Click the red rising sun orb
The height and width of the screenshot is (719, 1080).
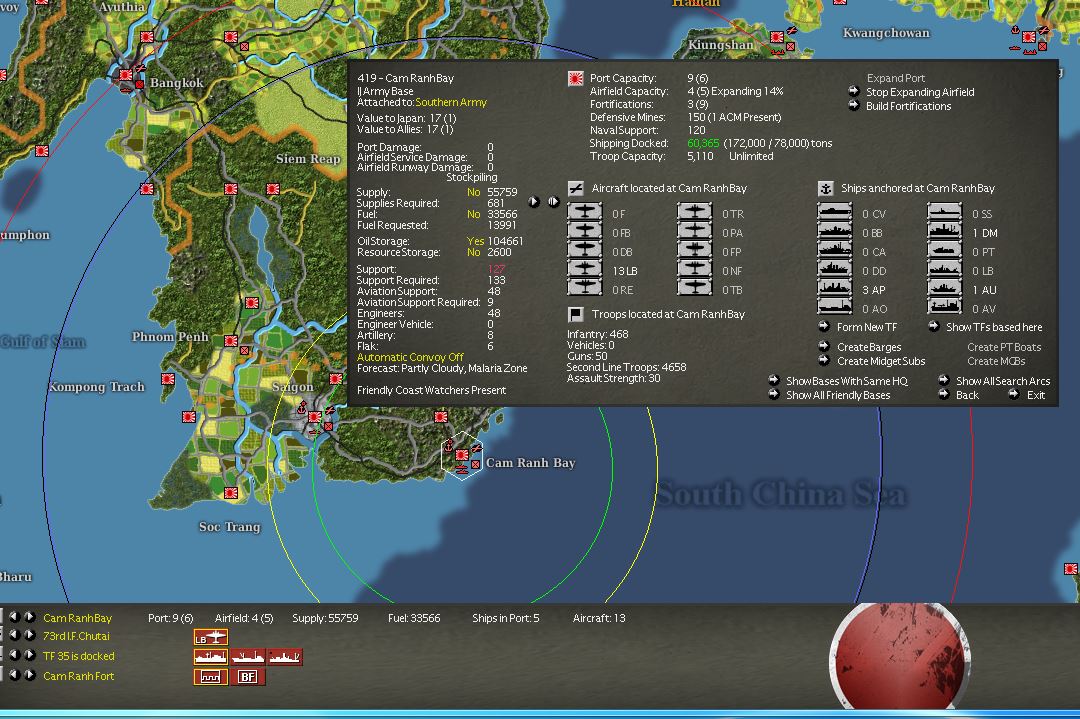[899, 654]
